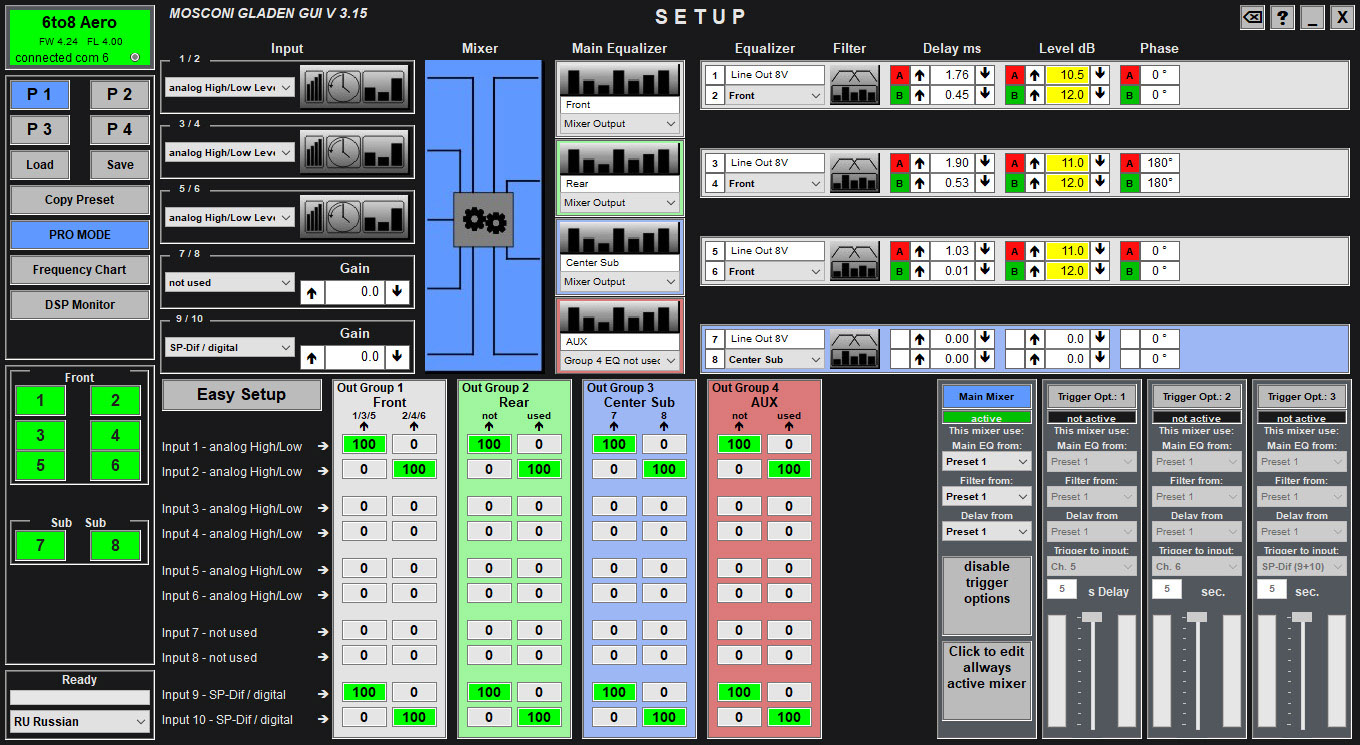Click Copy Preset button
Screen dimensions: 1360x745
[80, 200]
